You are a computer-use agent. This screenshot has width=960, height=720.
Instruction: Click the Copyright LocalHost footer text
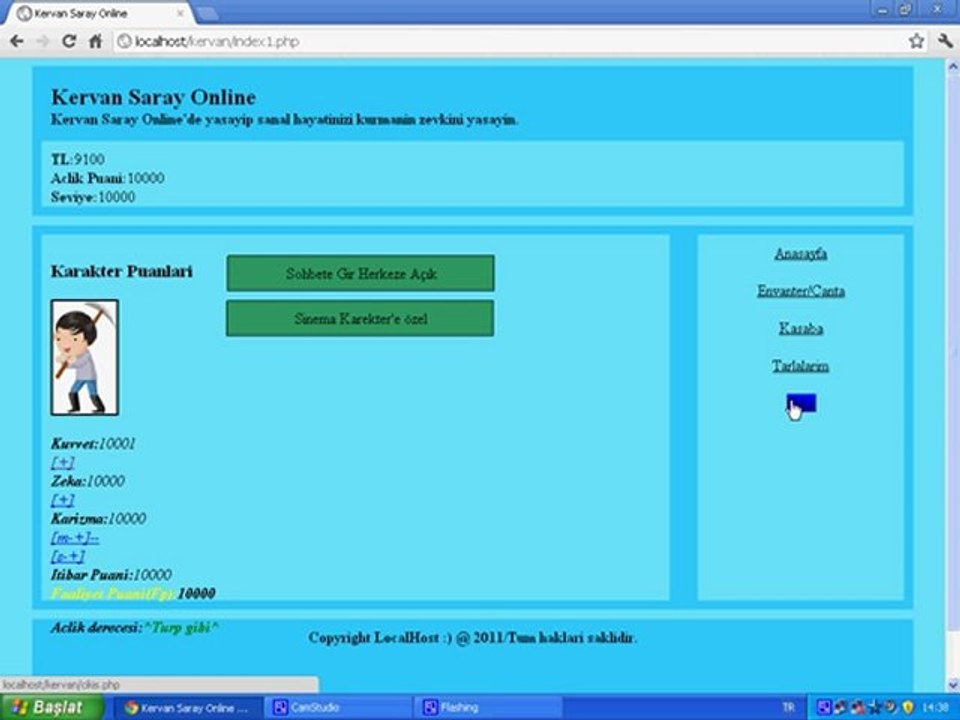click(x=473, y=638)
